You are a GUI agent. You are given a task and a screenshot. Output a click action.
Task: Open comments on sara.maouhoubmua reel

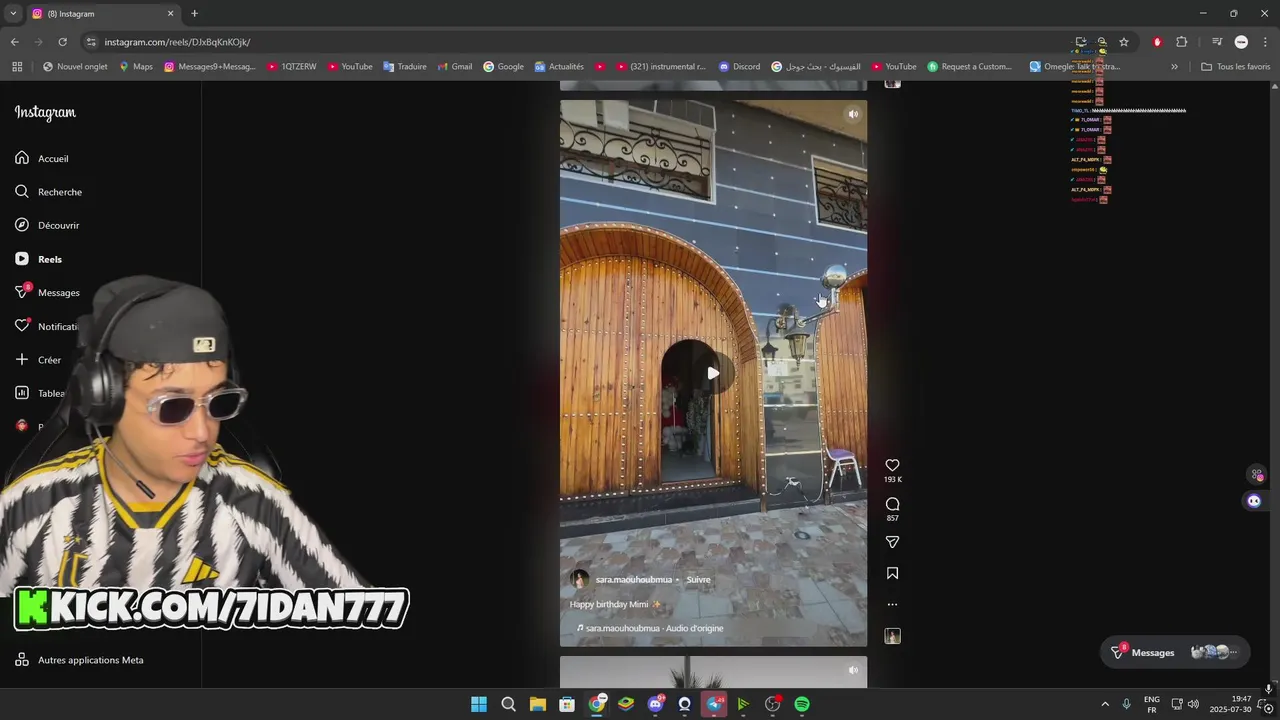coord(892,504)
